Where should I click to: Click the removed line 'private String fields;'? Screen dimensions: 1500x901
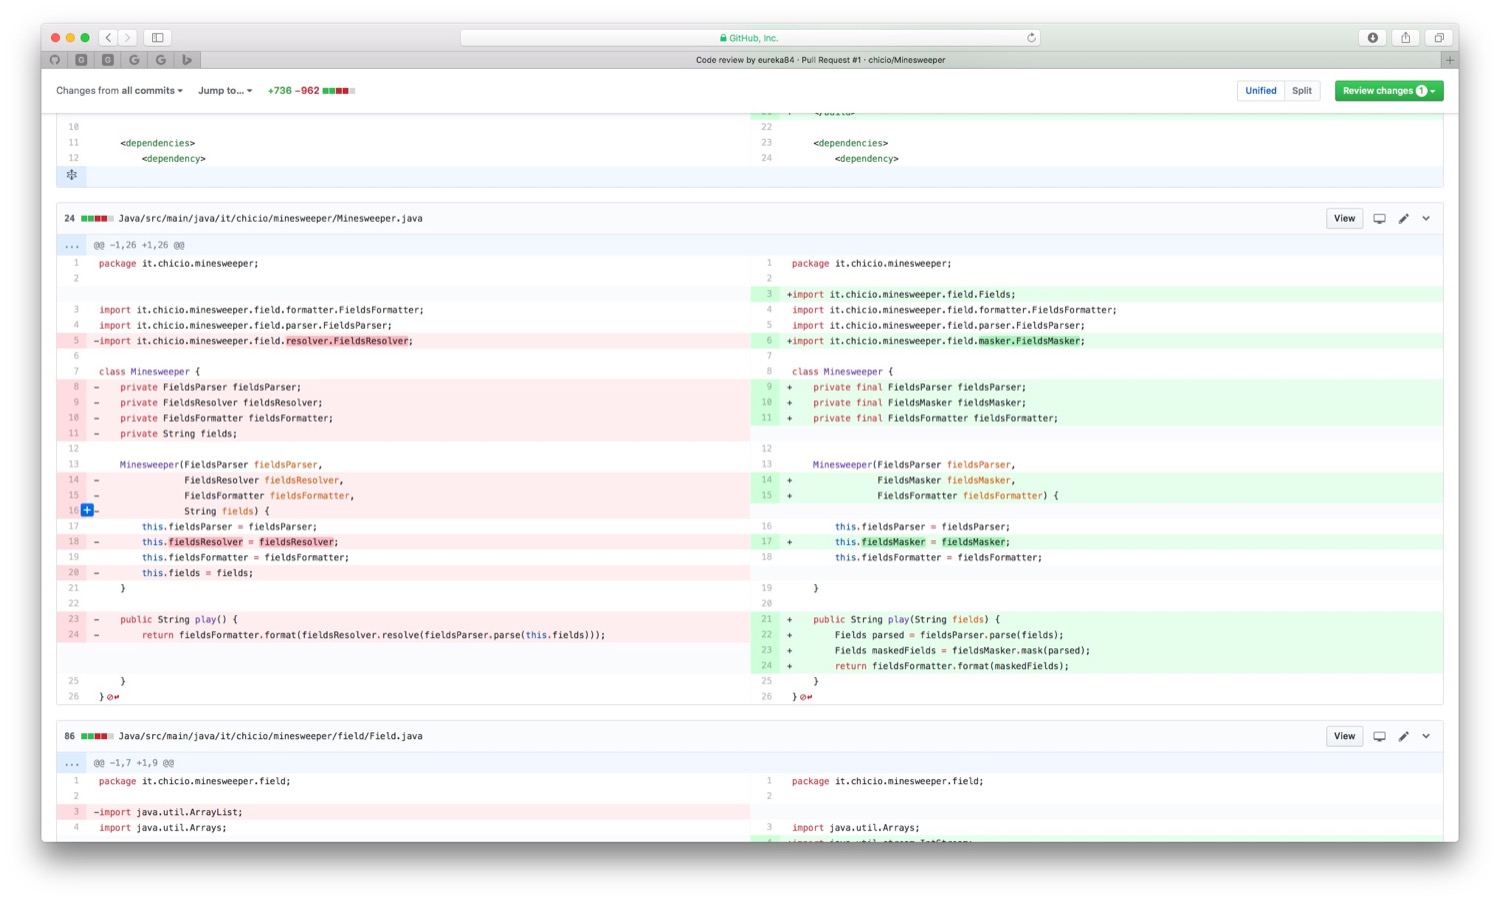coord(403,434)
